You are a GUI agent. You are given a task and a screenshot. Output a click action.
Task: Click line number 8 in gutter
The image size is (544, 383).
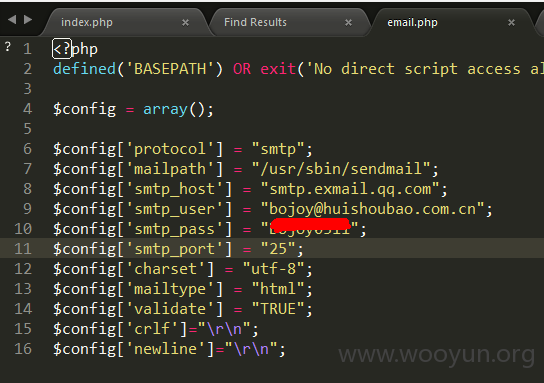[x=27, y=189]
